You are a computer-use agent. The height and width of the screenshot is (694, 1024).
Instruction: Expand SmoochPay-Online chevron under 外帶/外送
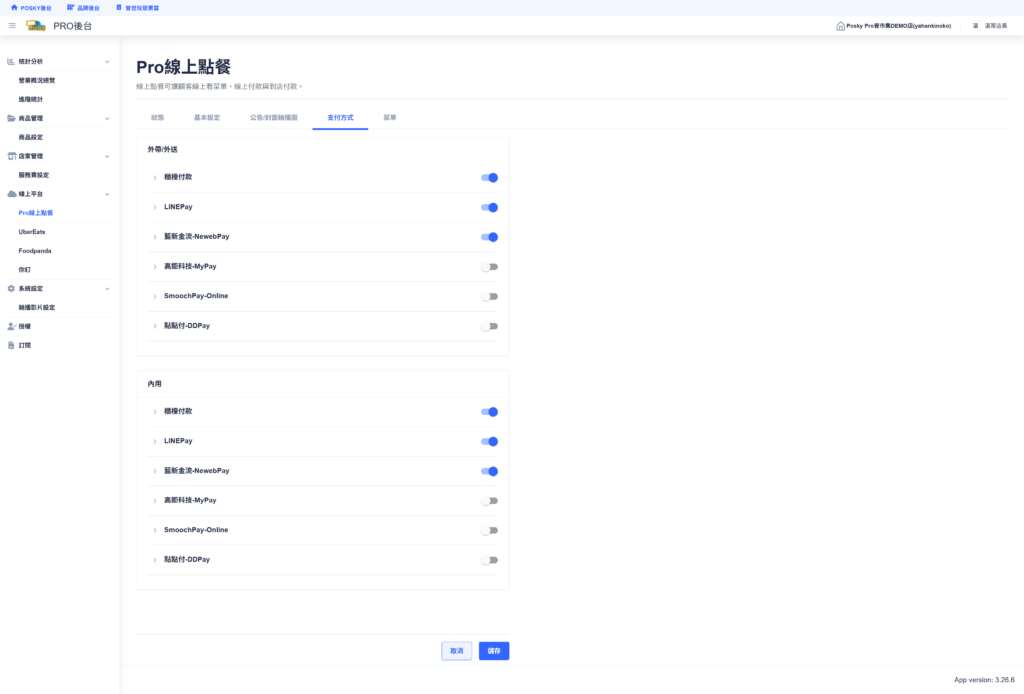pos(155,296)
